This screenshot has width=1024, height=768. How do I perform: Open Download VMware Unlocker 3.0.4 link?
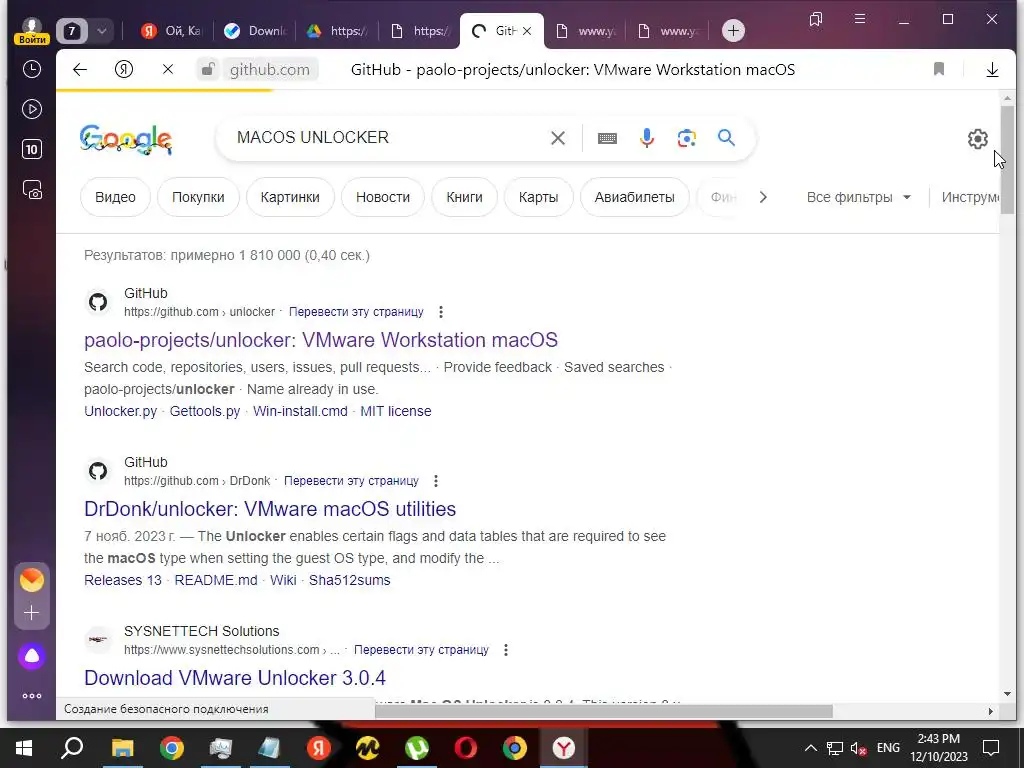click(234, 678)
